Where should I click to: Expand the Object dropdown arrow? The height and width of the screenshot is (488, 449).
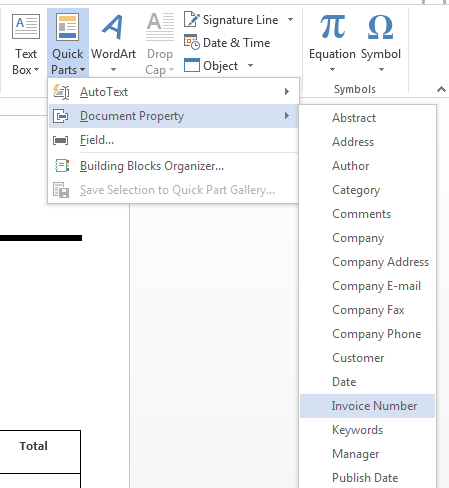[250, 65]
